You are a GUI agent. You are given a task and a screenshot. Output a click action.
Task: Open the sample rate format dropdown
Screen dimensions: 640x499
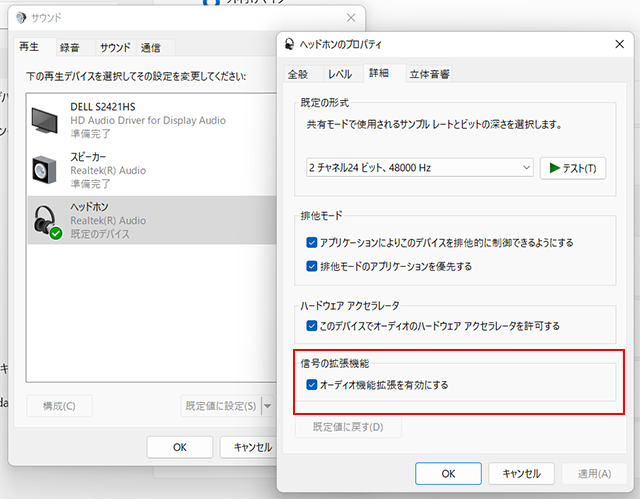tap(420, 168)
